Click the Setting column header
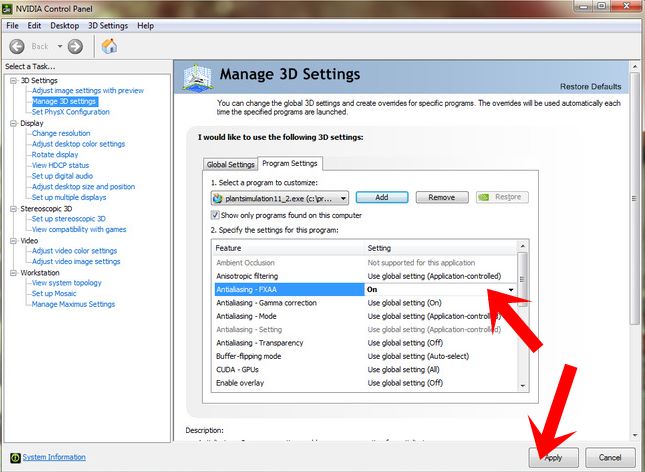Viewport: 645px width, 472px height. [x=441, y=248]
